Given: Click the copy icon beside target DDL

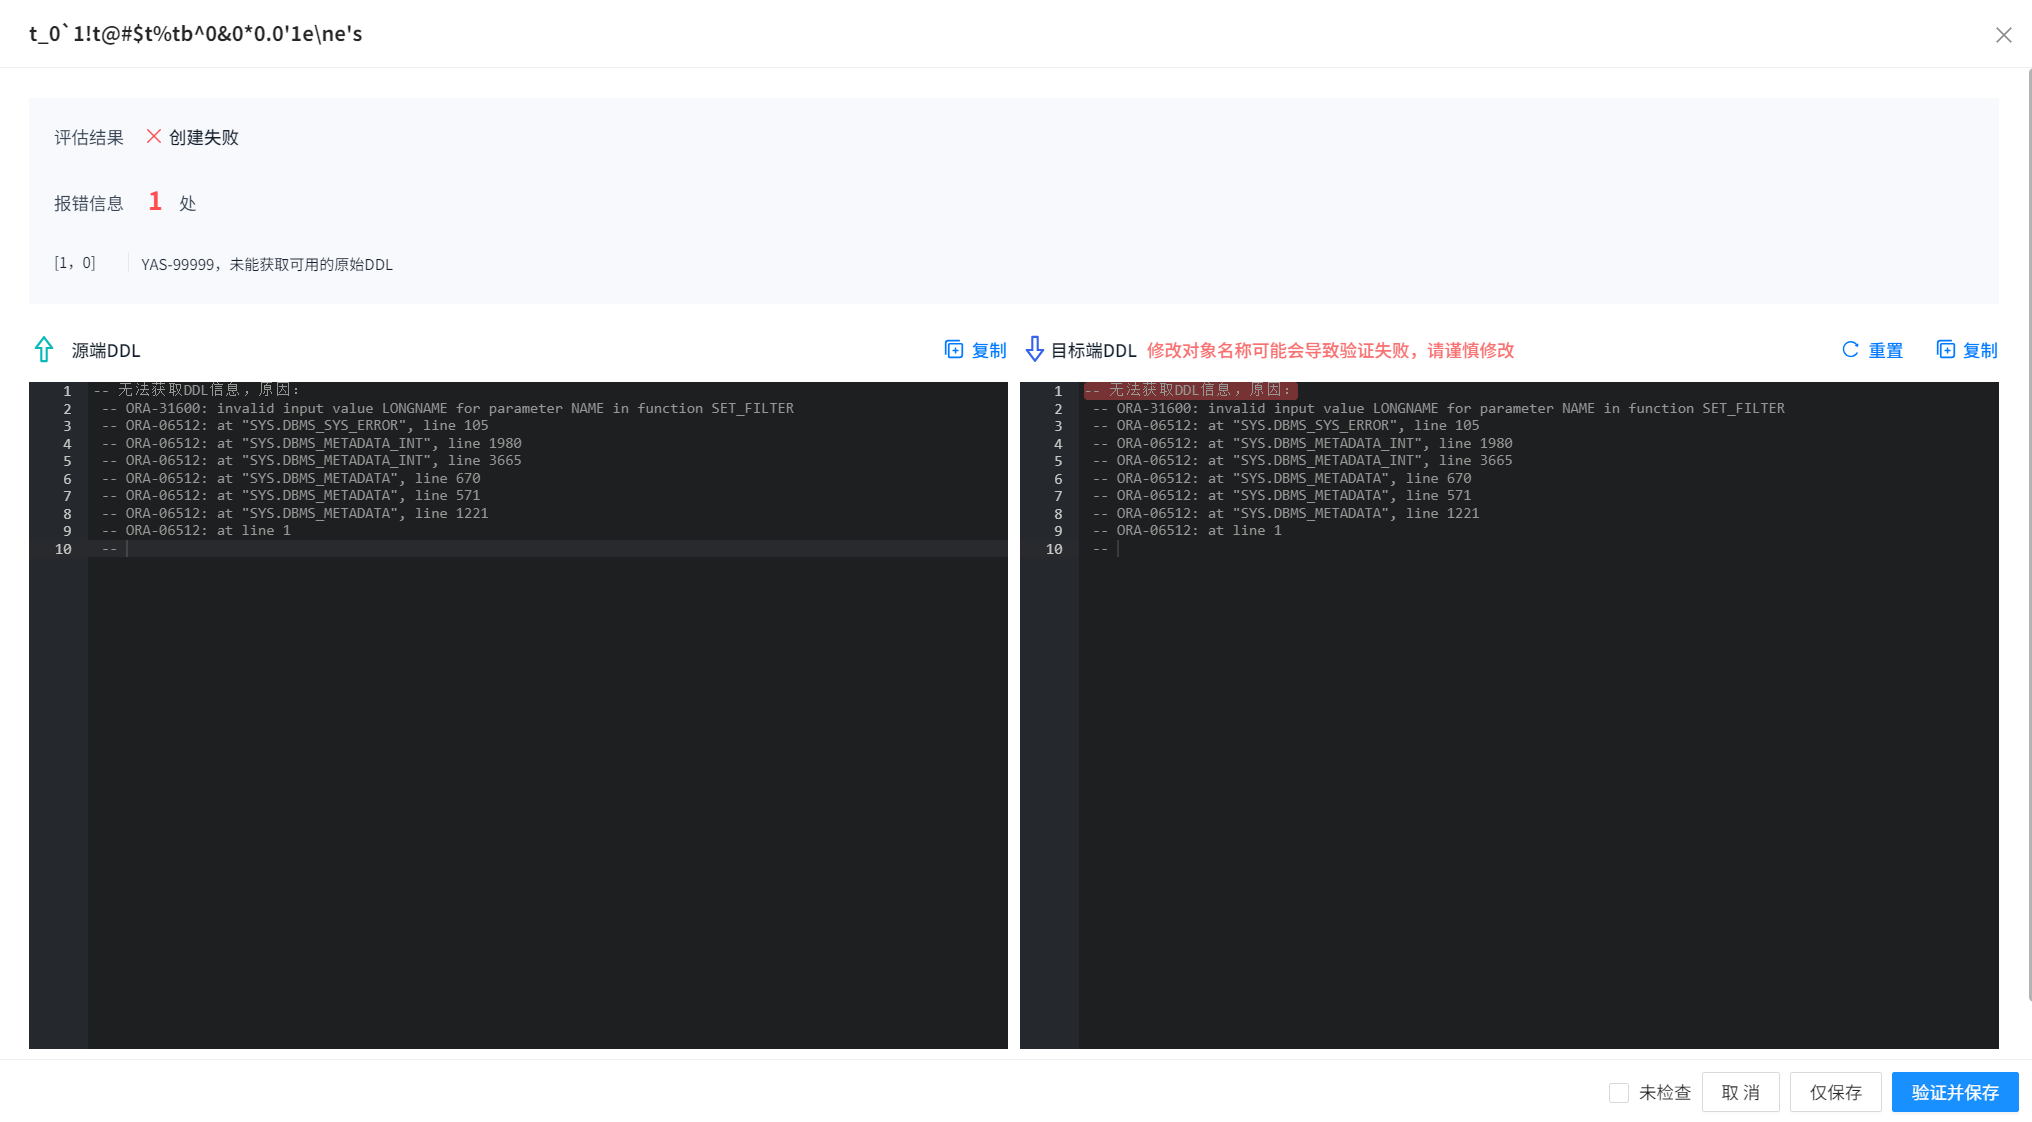Looking at the screenshot, I should [x=1946, y=349].
